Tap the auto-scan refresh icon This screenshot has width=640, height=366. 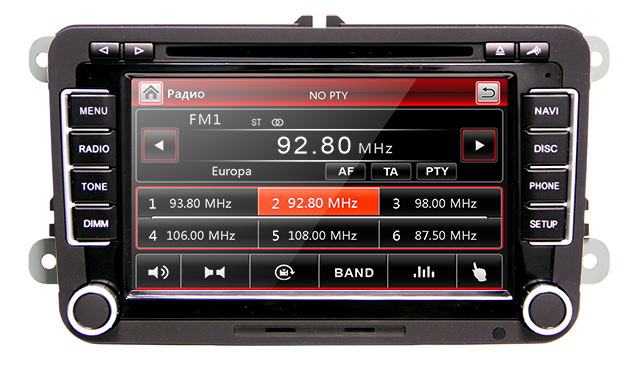pyautogui.click(x=284, y=272)
